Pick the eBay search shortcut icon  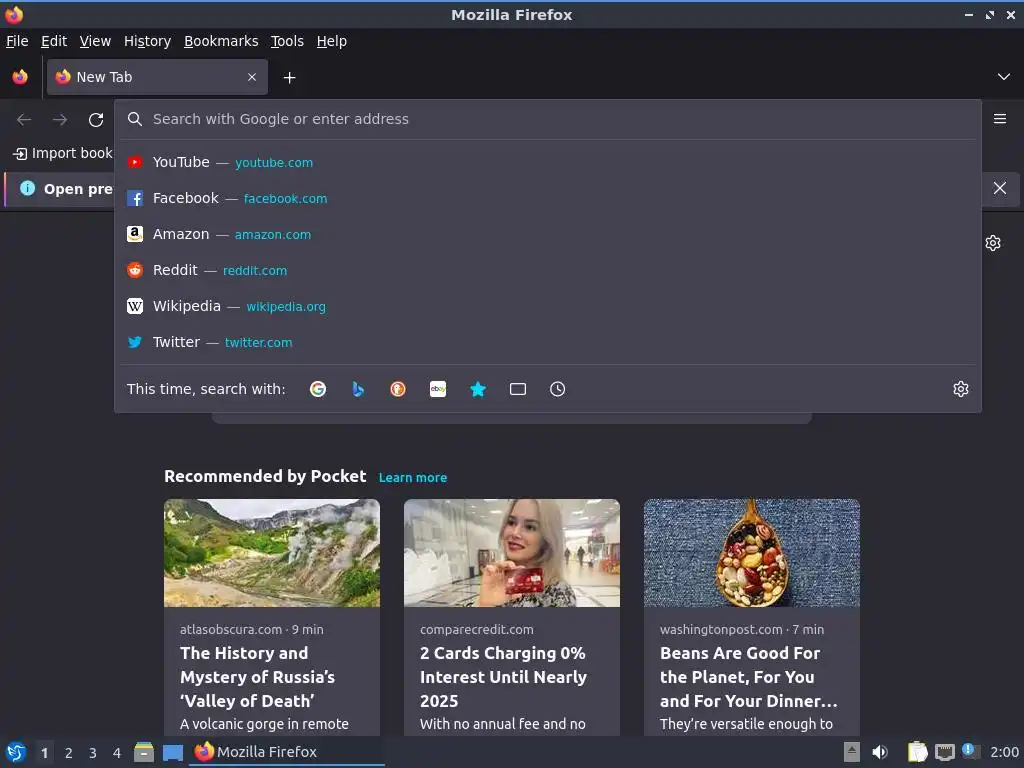438,389
